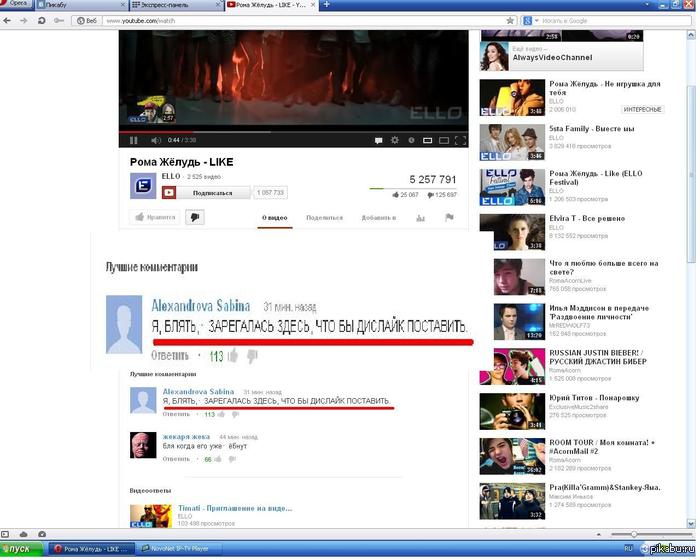Screen dimensions: 700x560
Task: Select the Рома Жёлудь - LIKE taskbar button
Action: pyautogui.click(x=92, y=548)
